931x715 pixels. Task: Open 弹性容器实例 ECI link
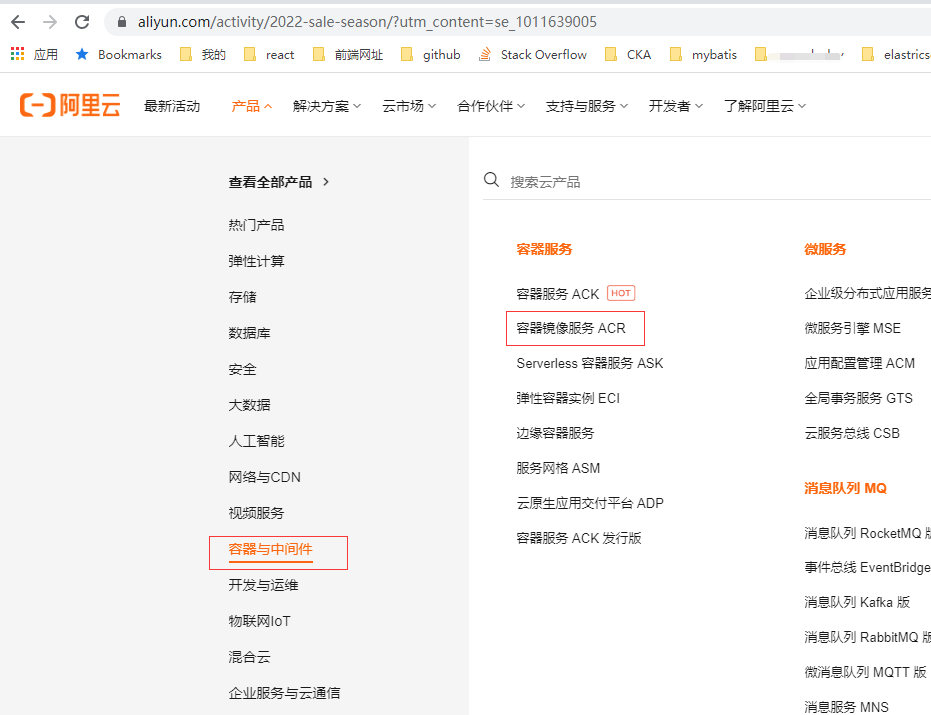tap(568, 398)
